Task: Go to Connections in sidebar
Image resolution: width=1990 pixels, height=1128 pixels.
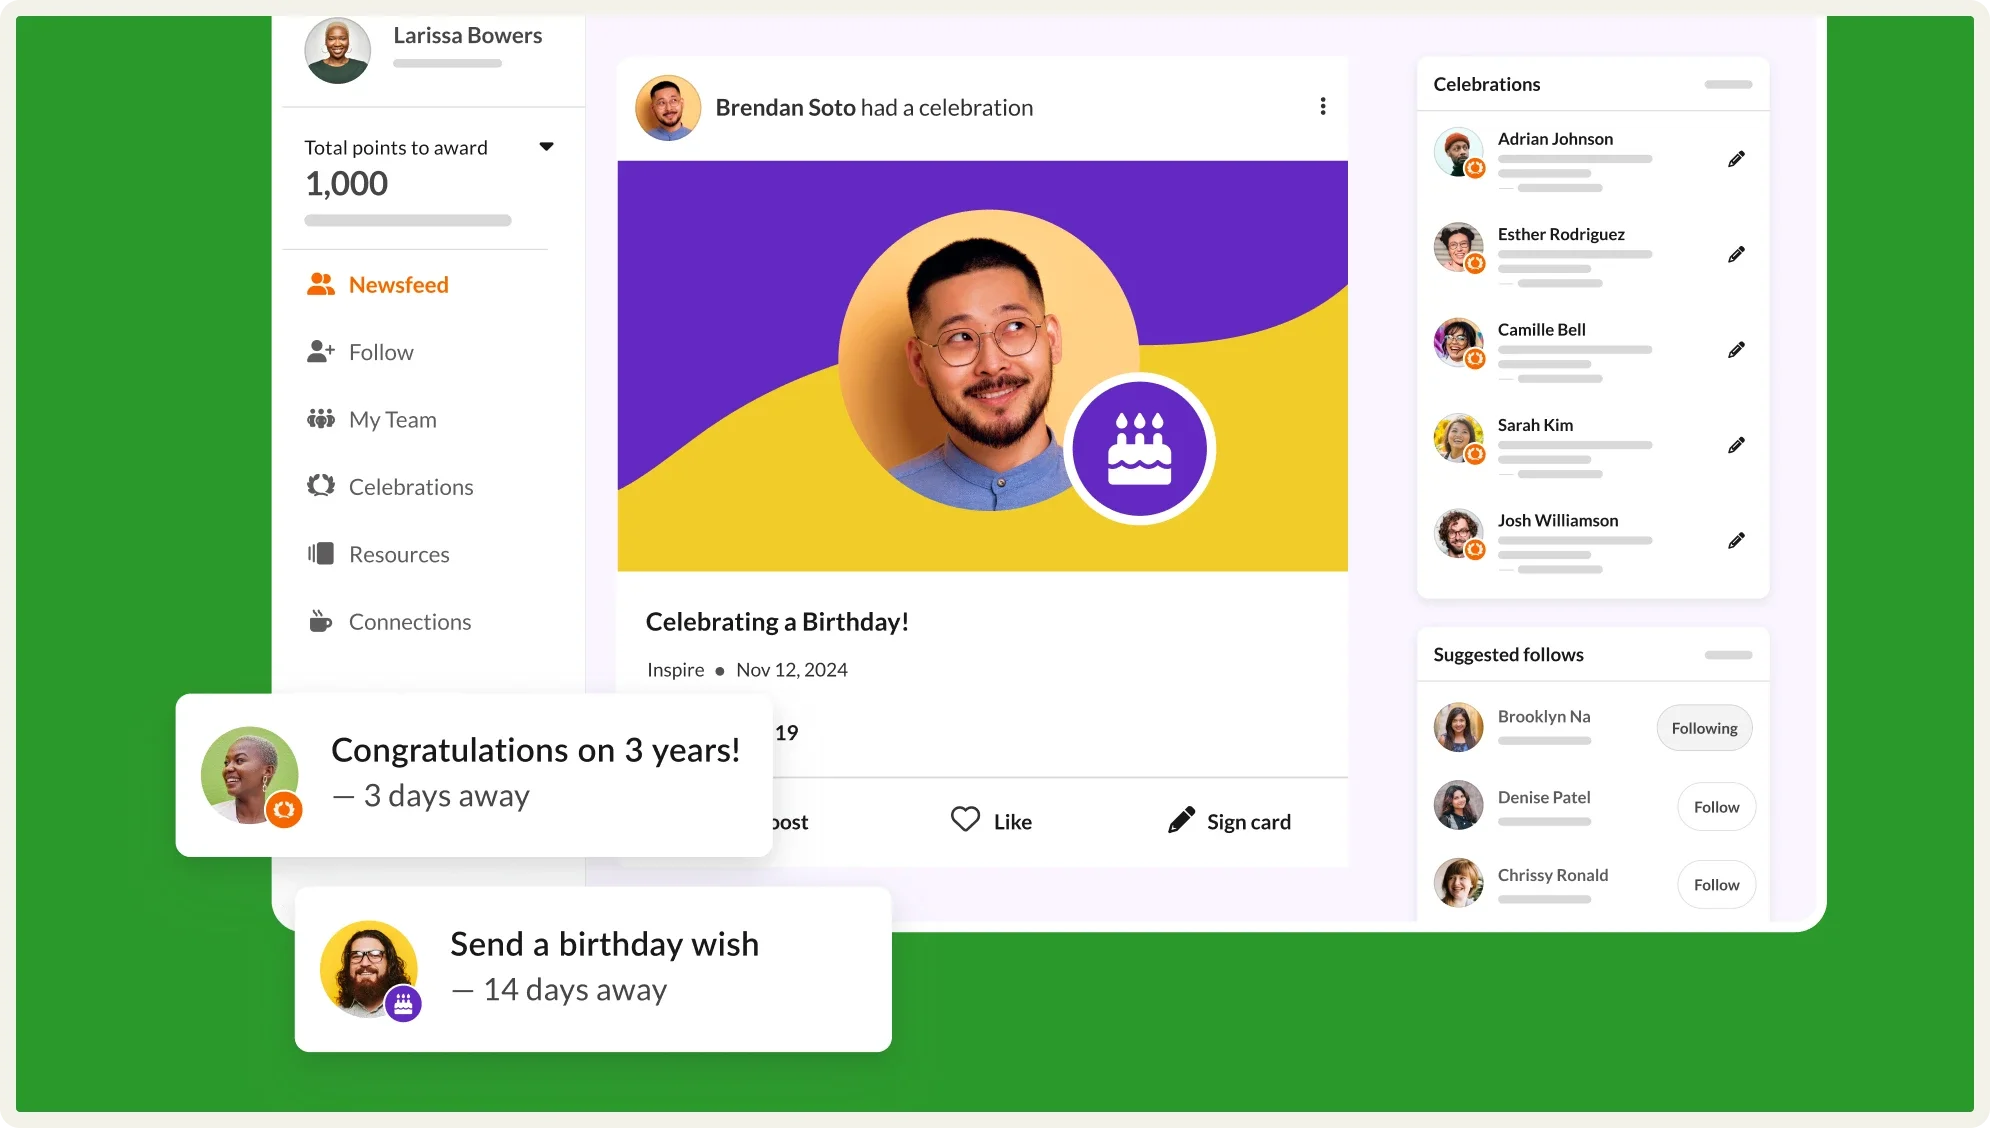Action: [409, 622]
